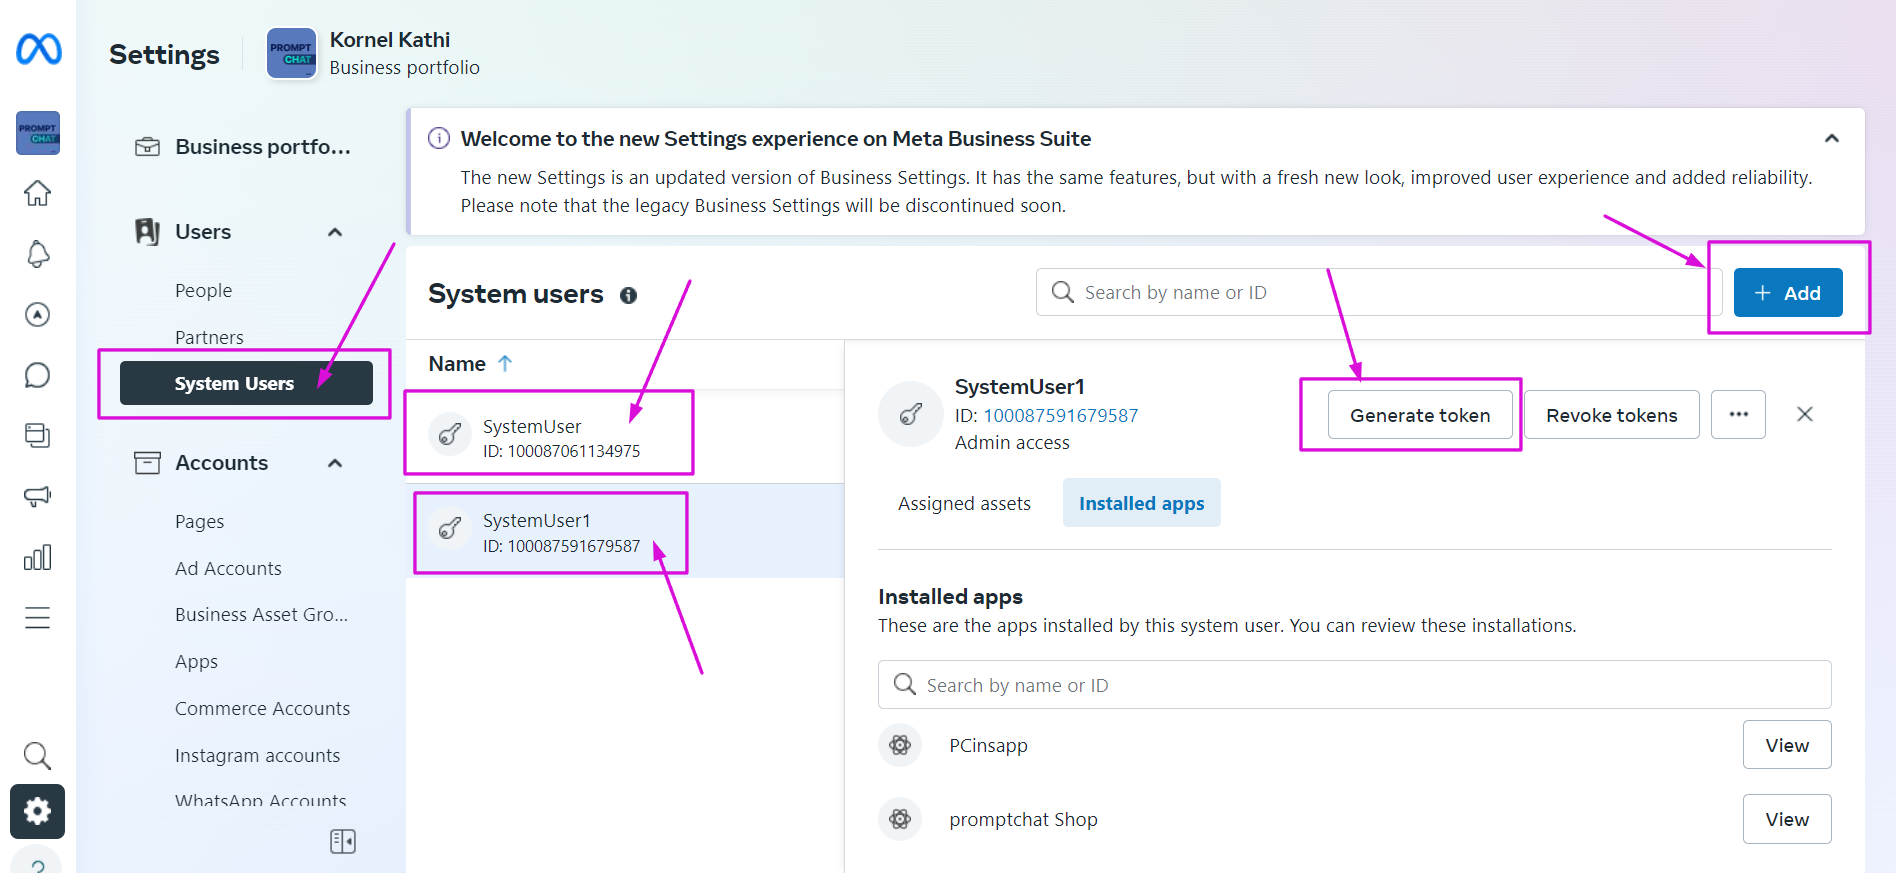Viewport: 1896px width, 873px height.
Task: Click PCinsapp app icon
Action: point(900,745)
